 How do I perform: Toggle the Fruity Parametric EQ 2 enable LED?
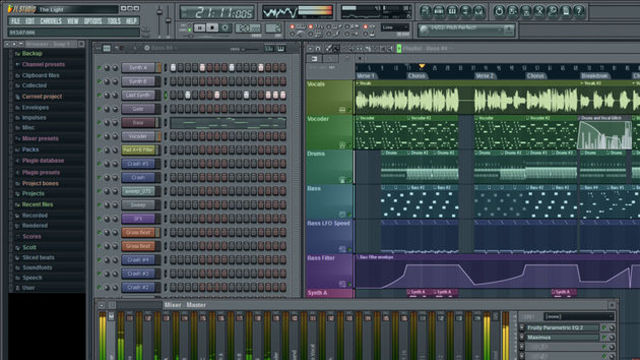pos(604,328)
